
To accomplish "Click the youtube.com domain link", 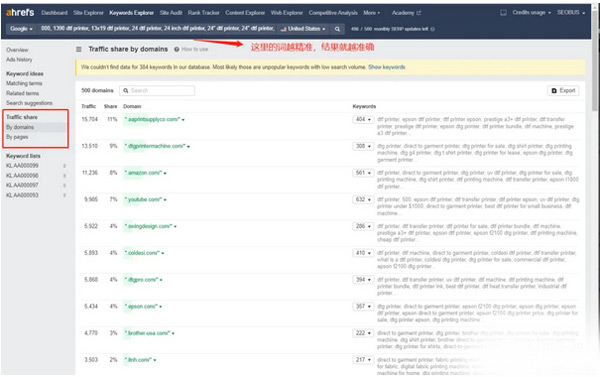I will 143,200.
